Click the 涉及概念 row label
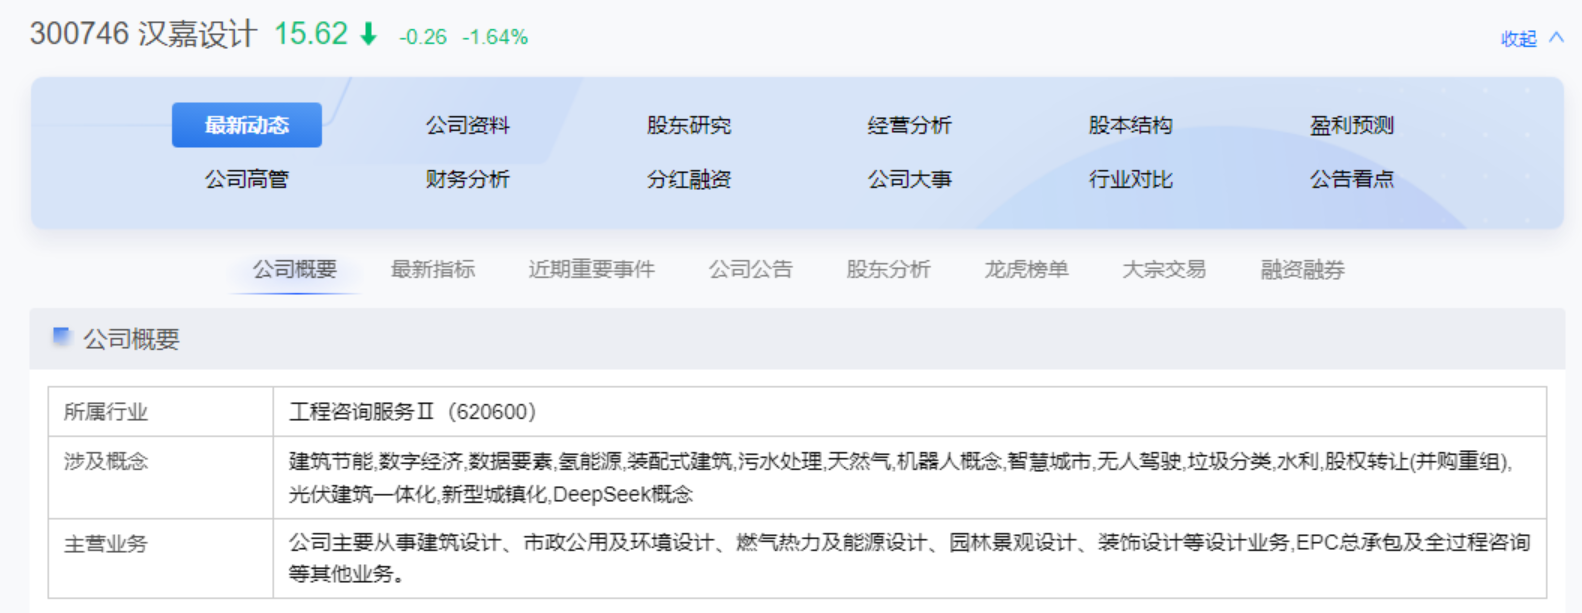 point(106,461)
